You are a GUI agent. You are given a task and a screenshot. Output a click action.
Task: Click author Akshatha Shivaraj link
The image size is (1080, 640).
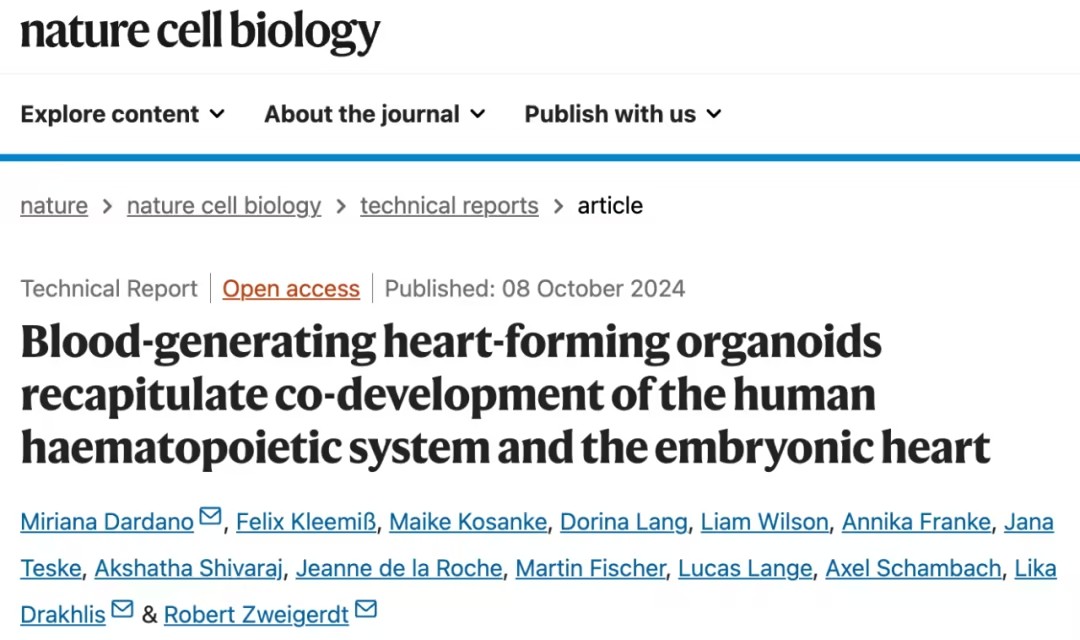(189, 568)
